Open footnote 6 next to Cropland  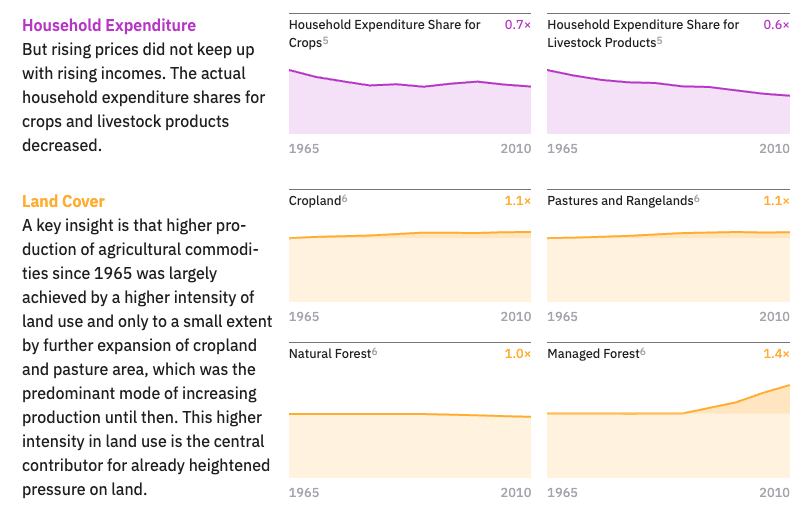coord(344,198)
